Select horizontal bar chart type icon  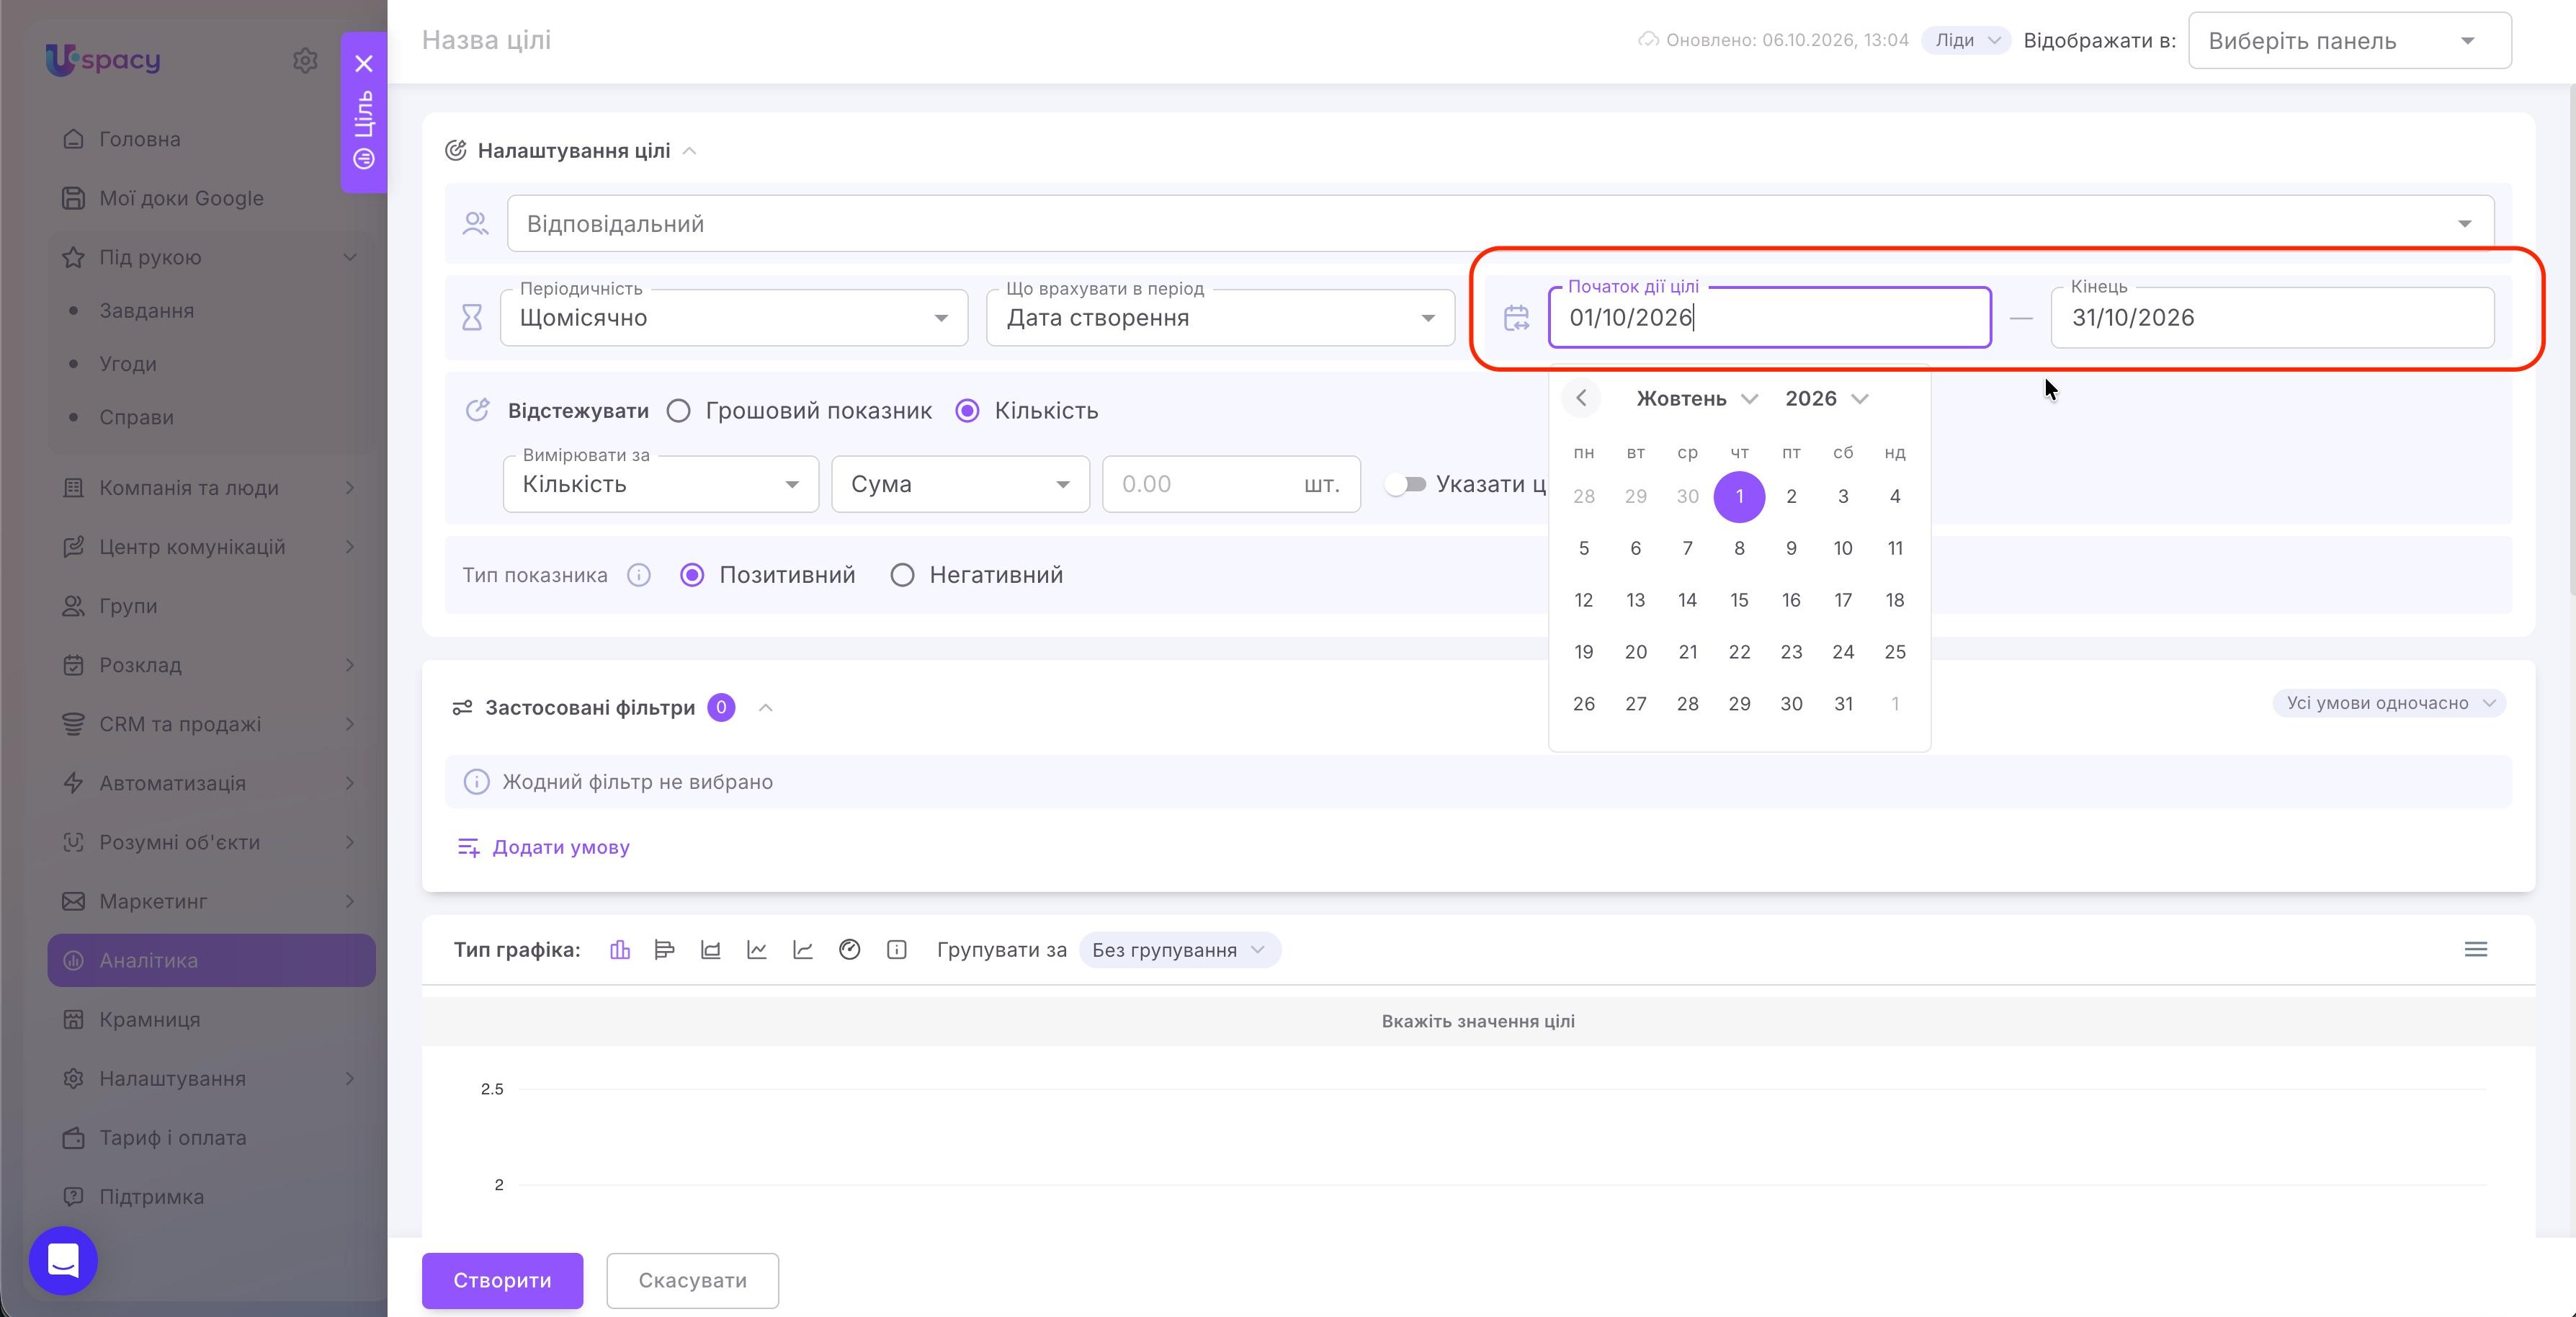pyautogui.click(x=664, y=949)
